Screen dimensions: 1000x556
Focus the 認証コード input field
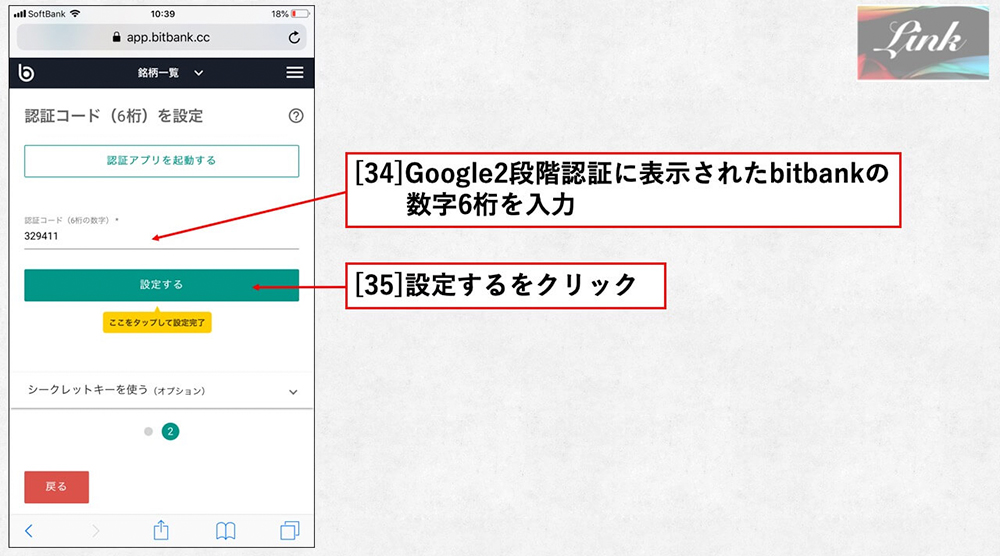click(161, 237)
